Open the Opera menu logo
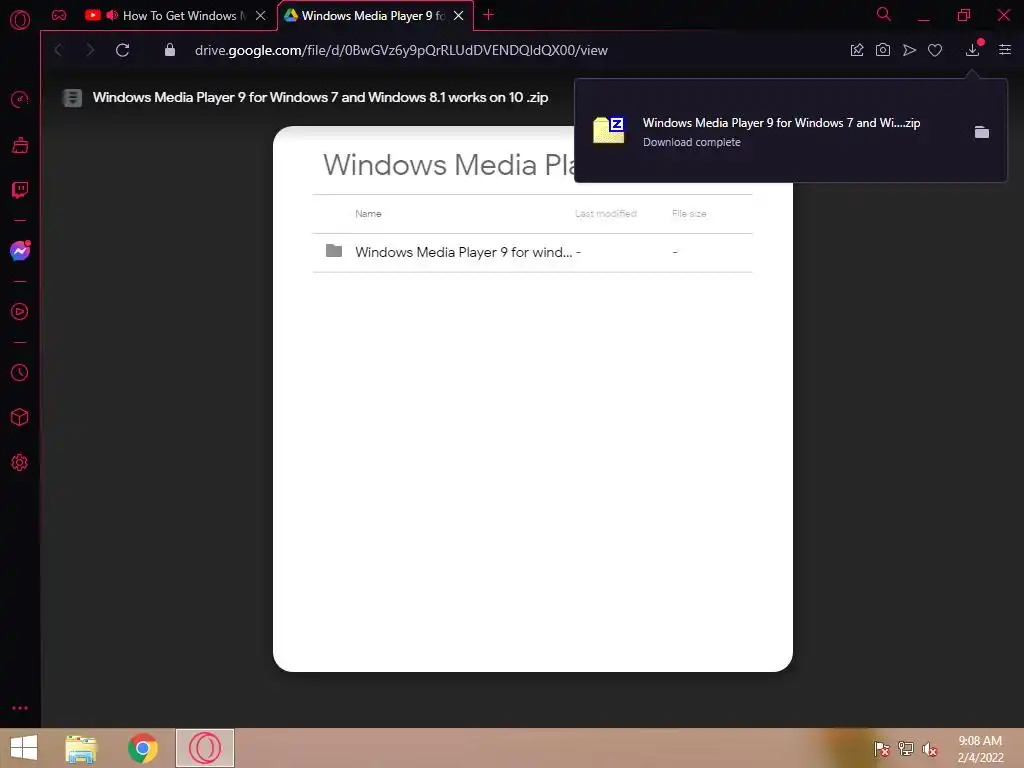 20,20
